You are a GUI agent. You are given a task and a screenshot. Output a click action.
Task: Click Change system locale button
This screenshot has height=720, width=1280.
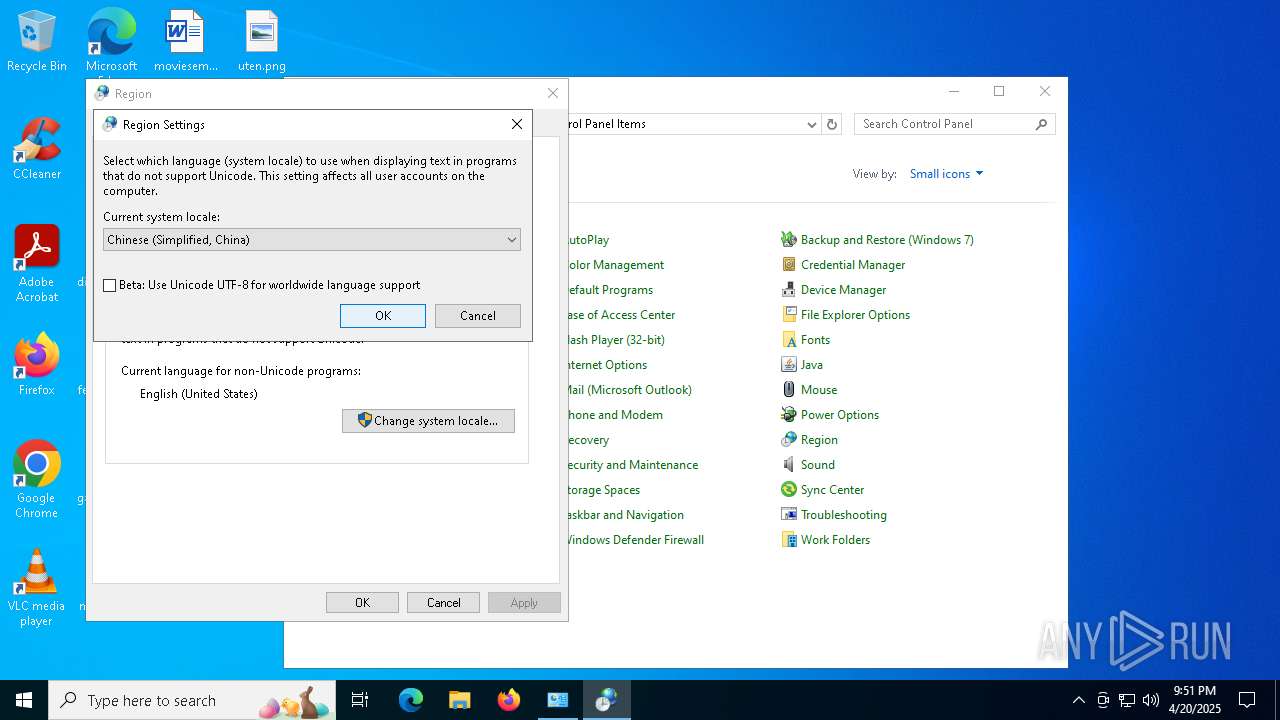click(x=428, y=421)
